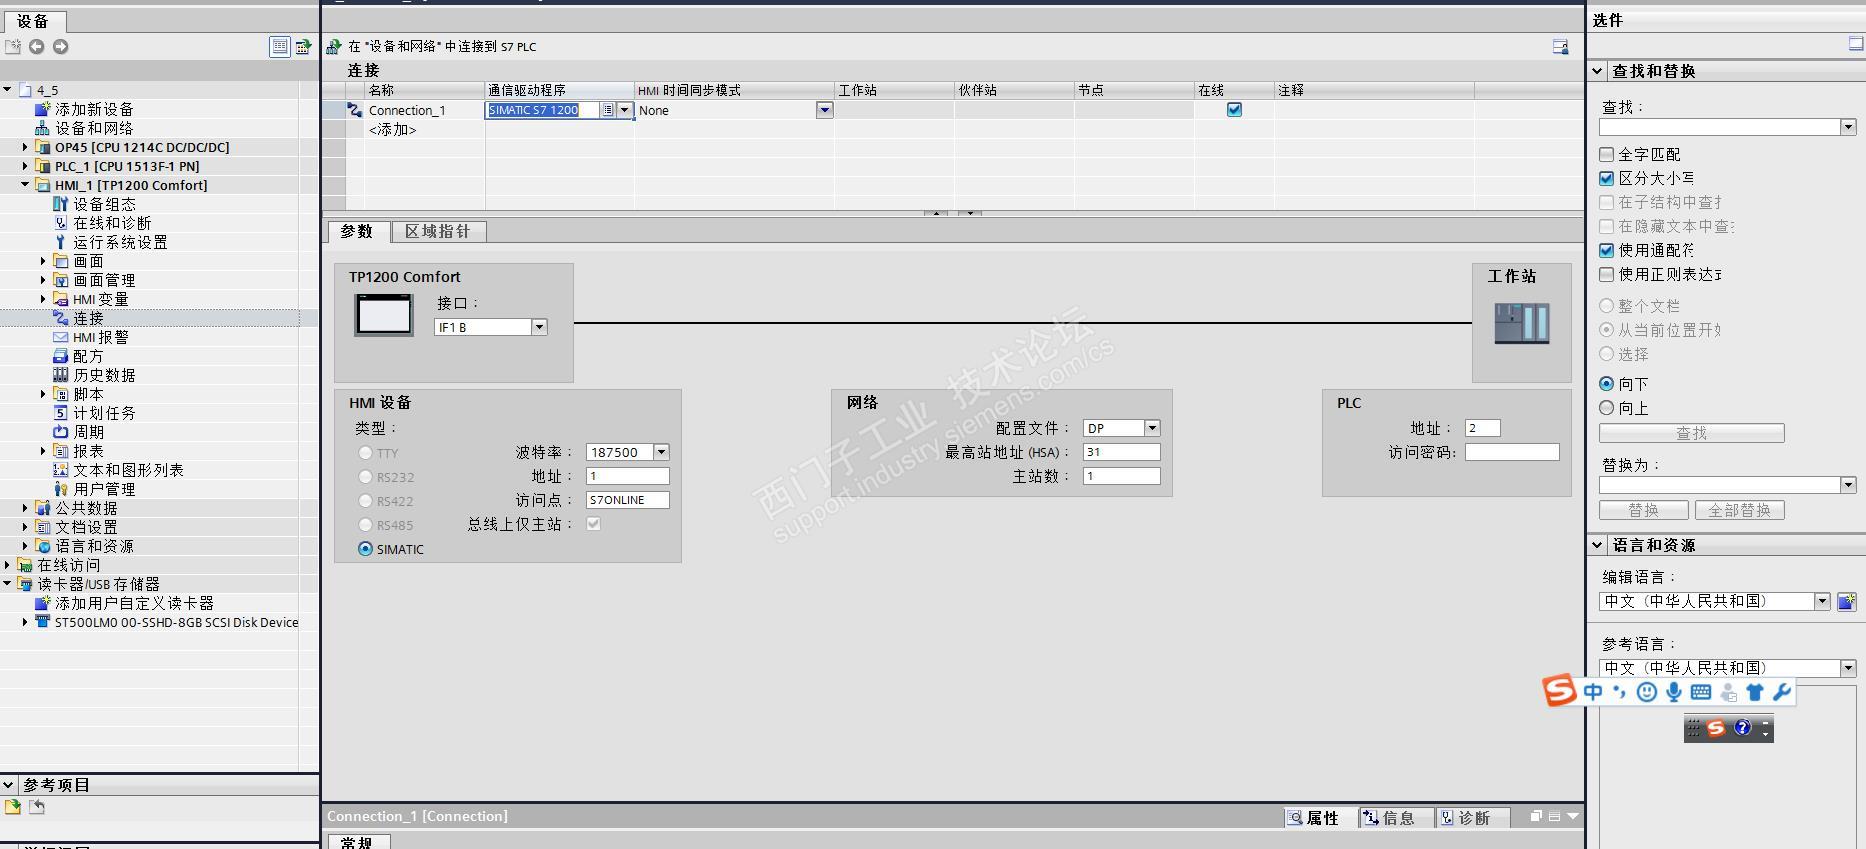Switch to the Parameters (参数) tab
This screenshot has height=849, width=1866.
(x=357, y=231)
